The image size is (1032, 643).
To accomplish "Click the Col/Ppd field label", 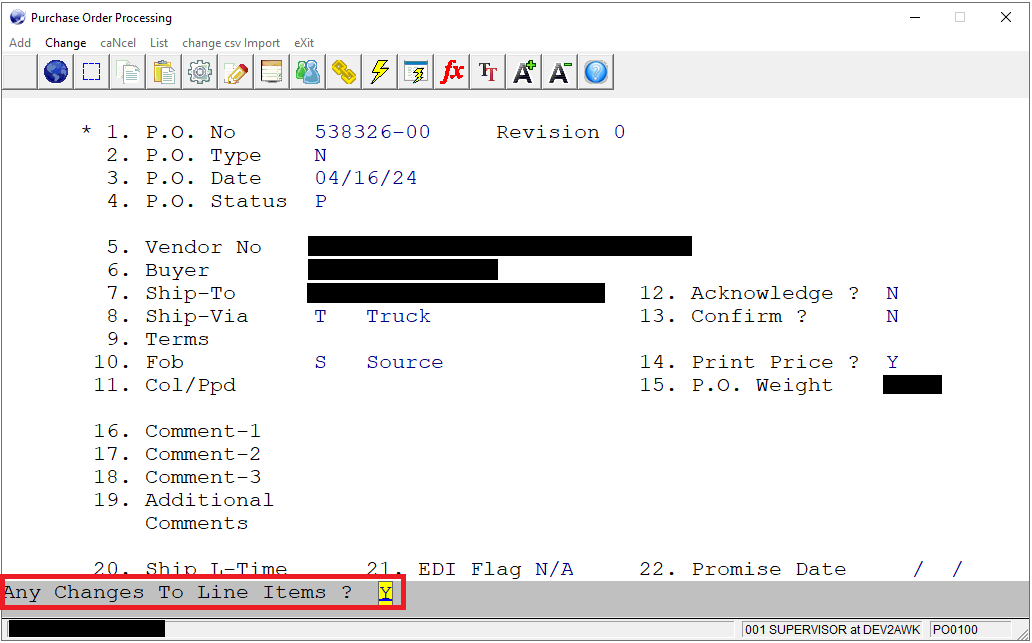I will 190,385.
